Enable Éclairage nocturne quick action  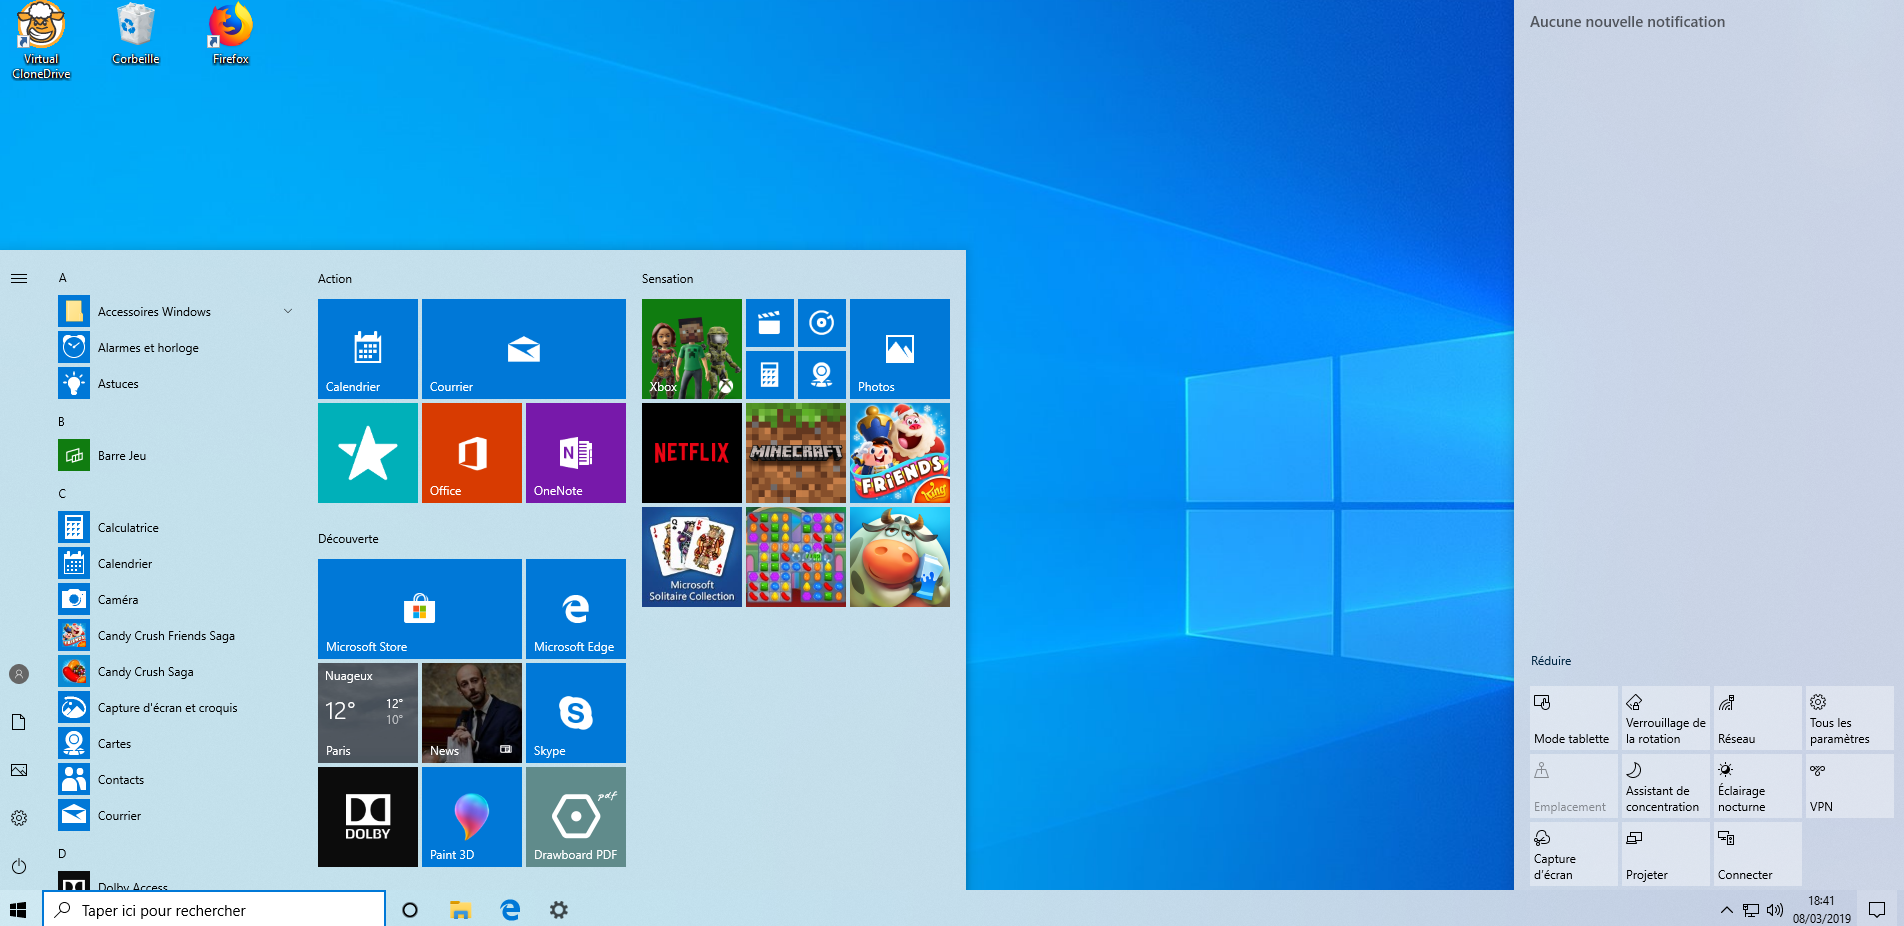tap(1757, 786)
